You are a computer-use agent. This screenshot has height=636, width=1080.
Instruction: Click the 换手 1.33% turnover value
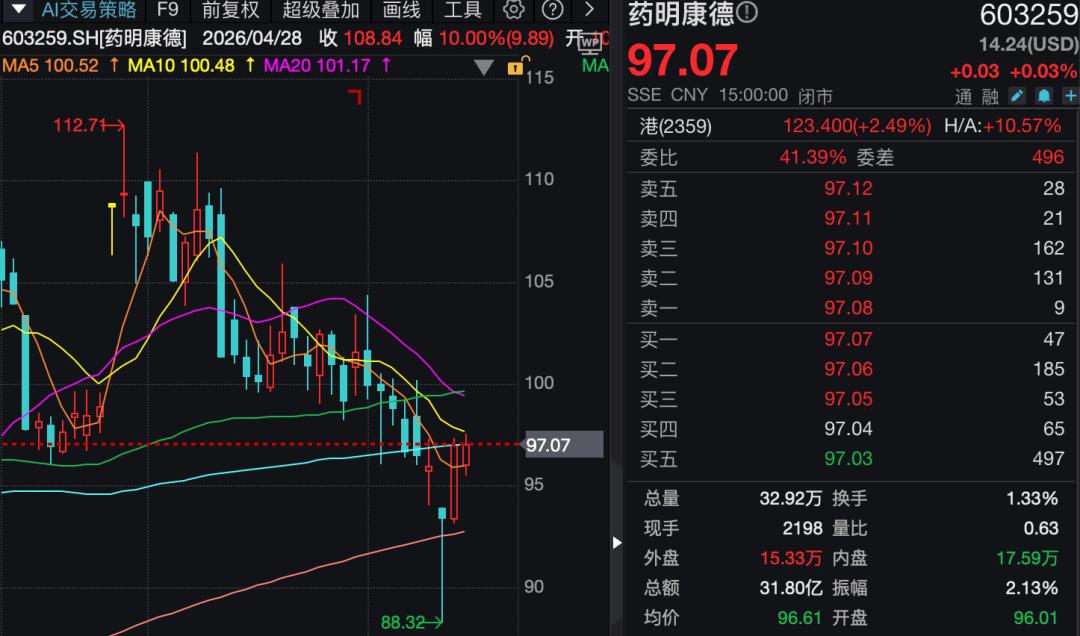[1032, 499]
